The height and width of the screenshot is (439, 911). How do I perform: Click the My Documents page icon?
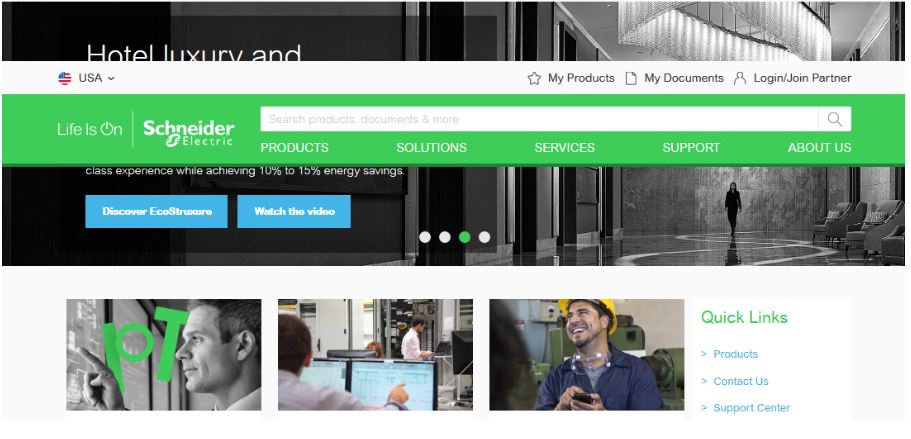pyautogui.click(x=630, y=78)
